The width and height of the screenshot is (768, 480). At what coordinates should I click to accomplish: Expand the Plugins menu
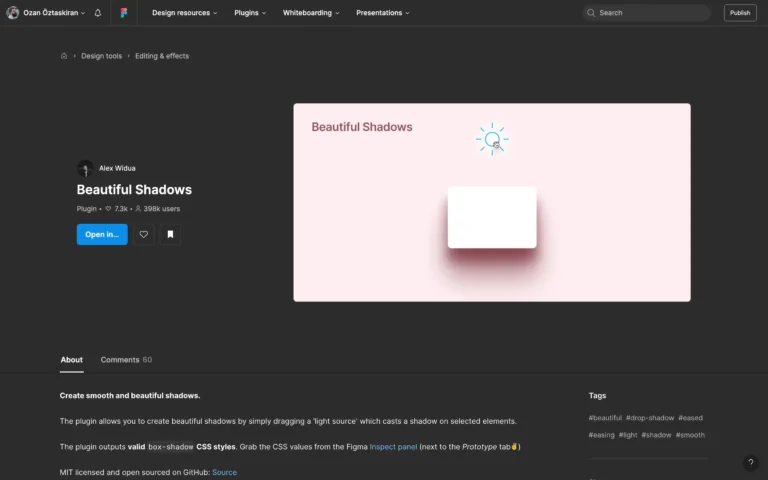point(250,13)
